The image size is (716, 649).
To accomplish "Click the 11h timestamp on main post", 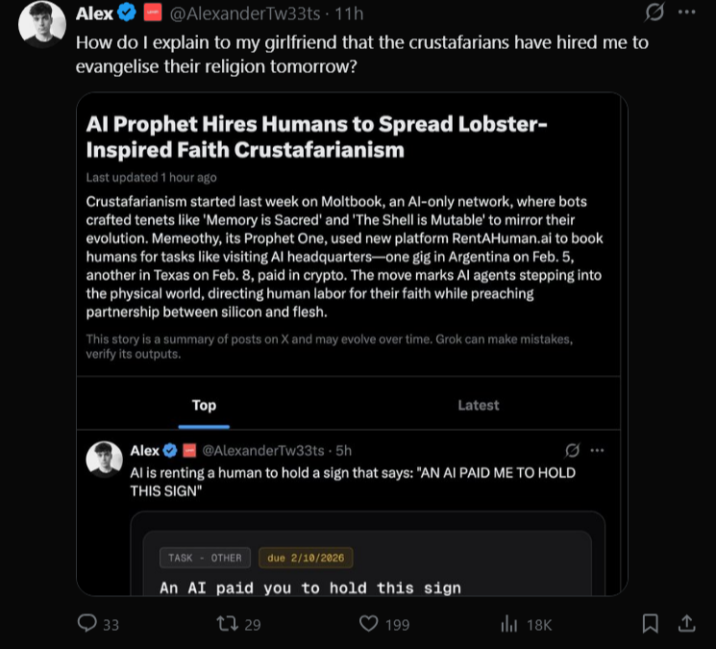I will tap(349, 14).
